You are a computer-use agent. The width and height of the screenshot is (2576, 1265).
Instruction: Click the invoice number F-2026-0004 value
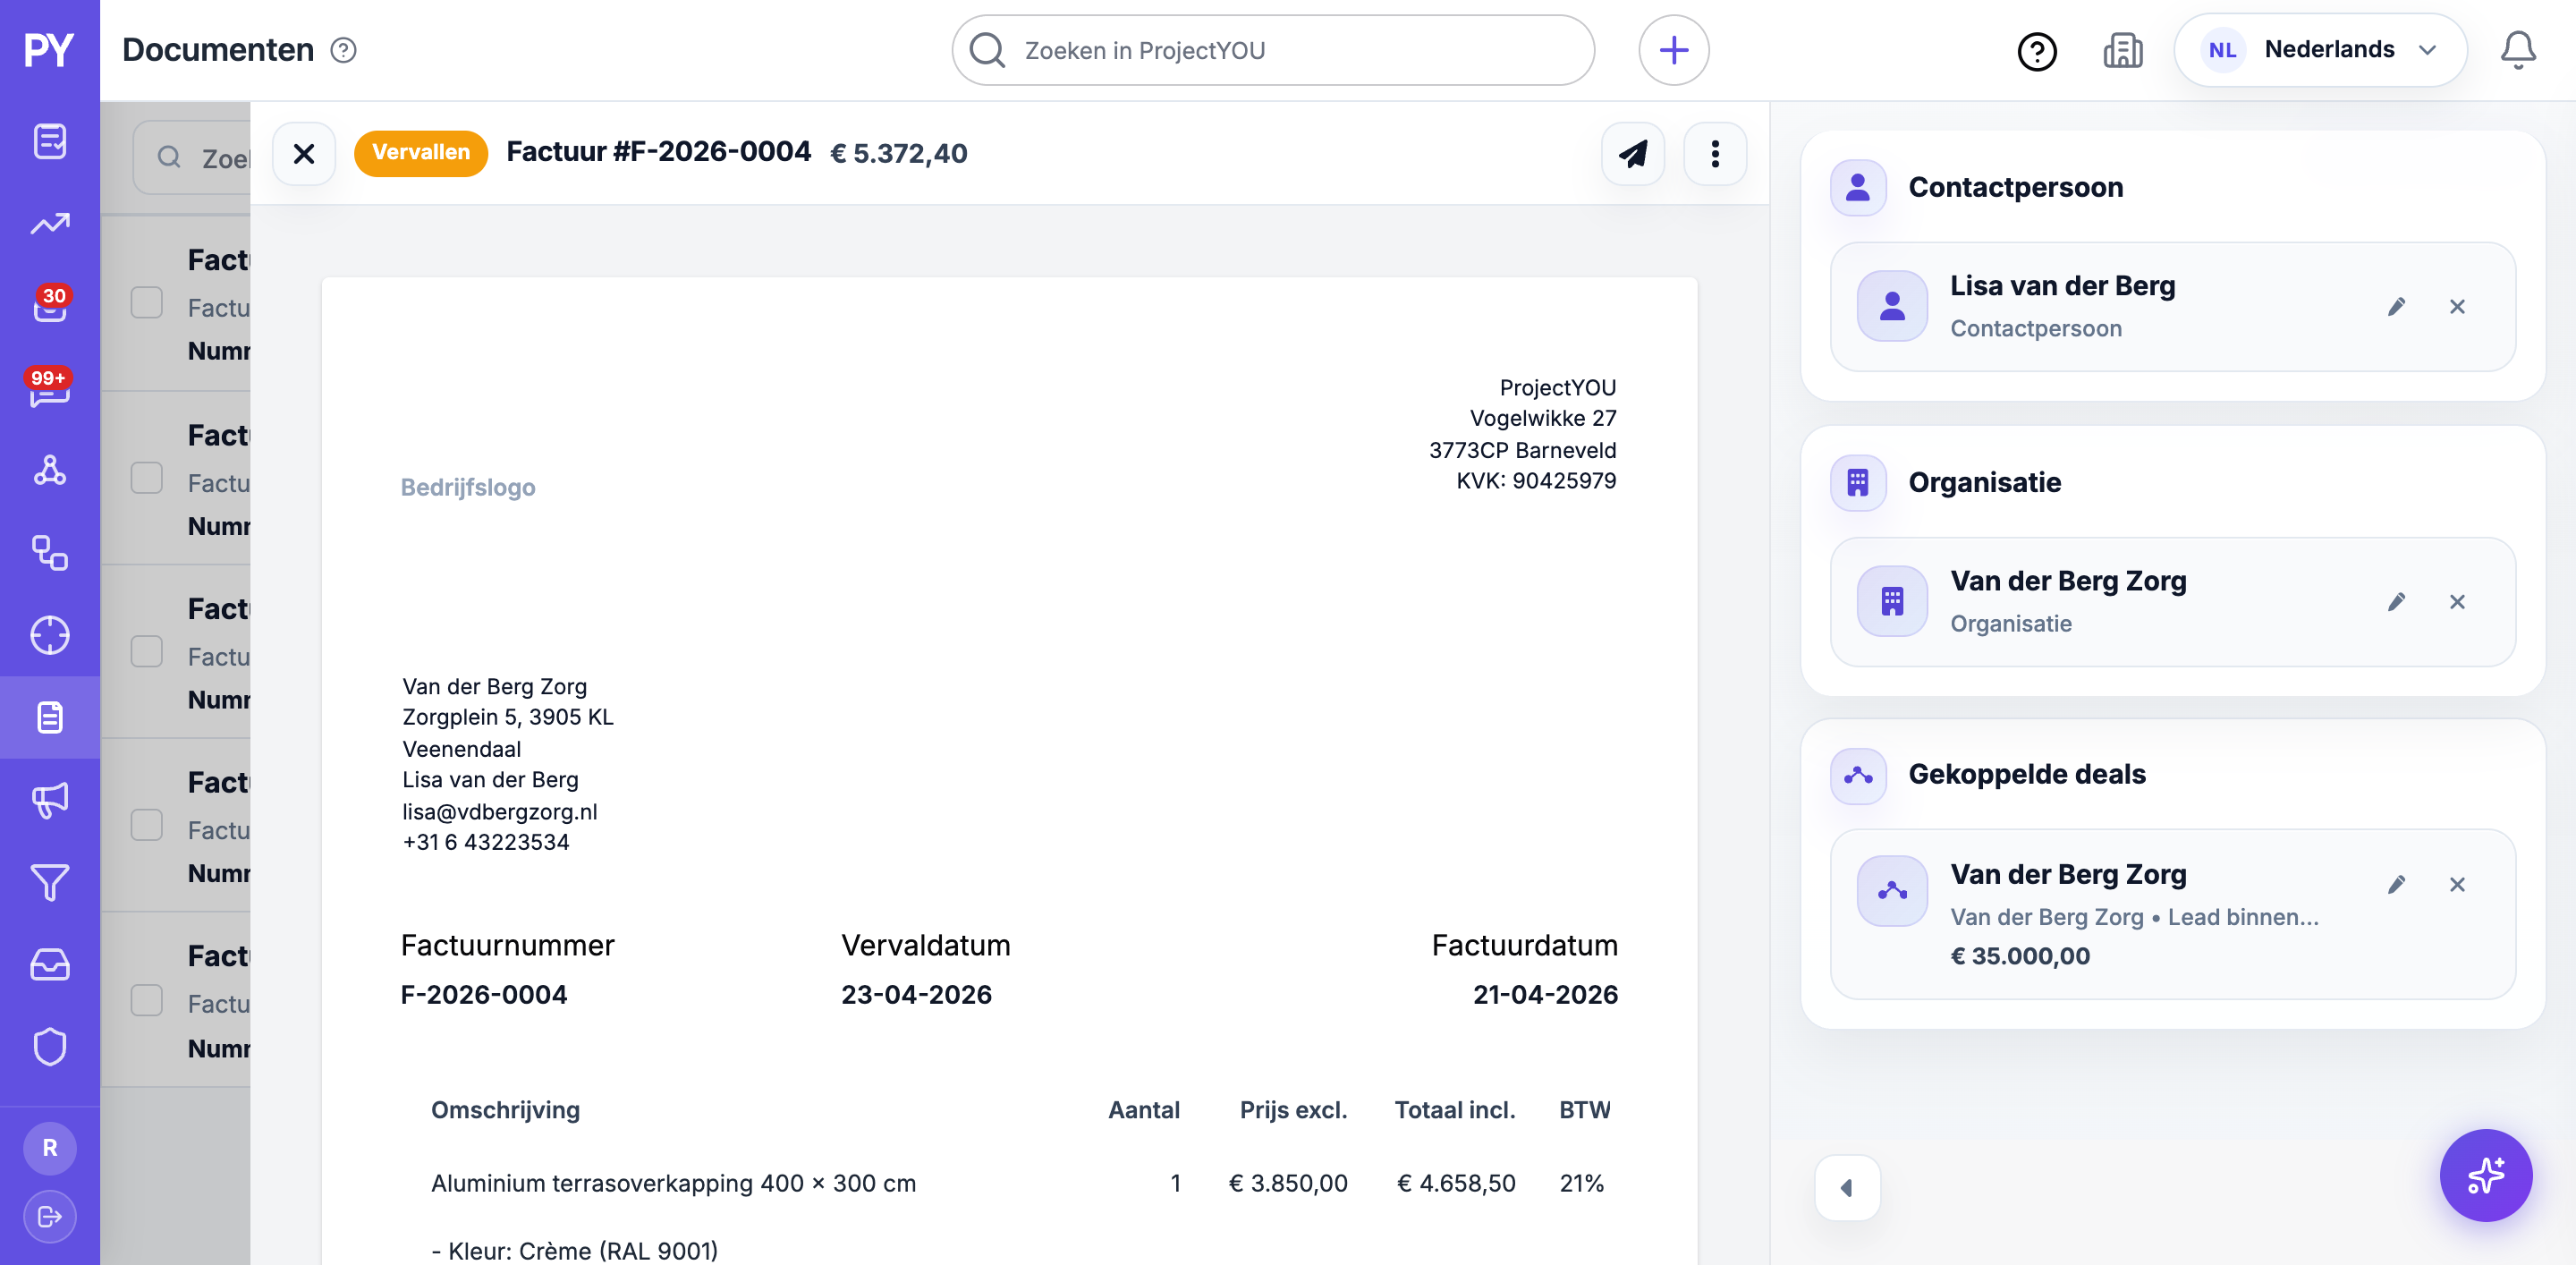click(x=483, y=994)
